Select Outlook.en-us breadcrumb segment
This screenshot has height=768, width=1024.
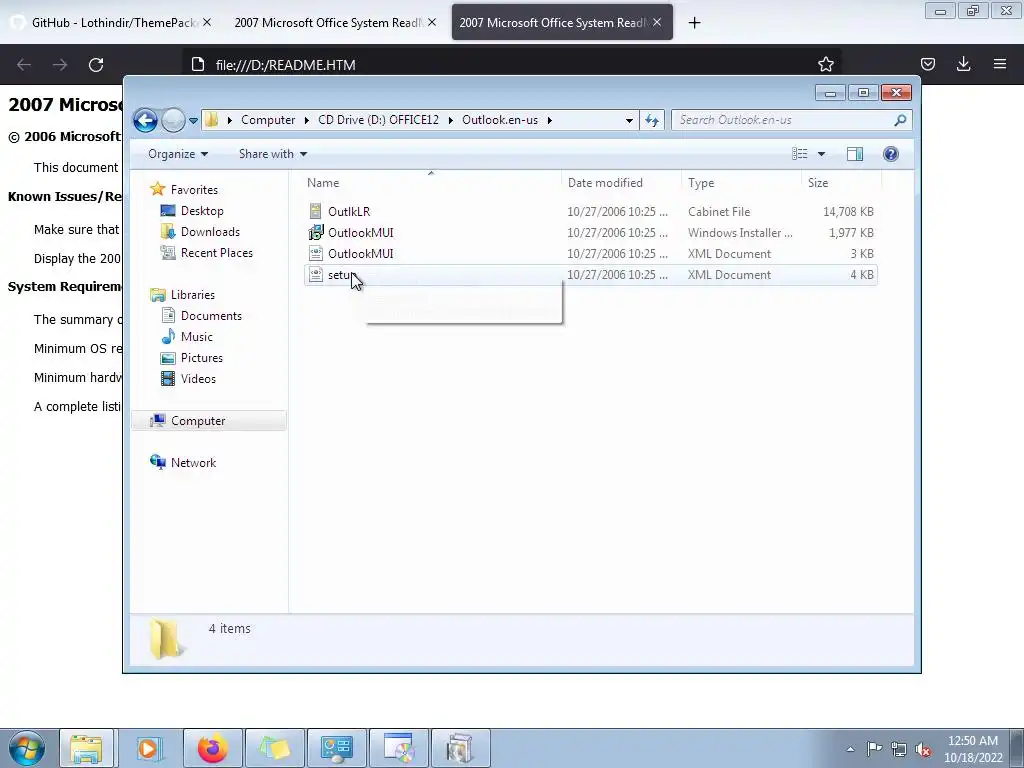[x=500, y=120]
